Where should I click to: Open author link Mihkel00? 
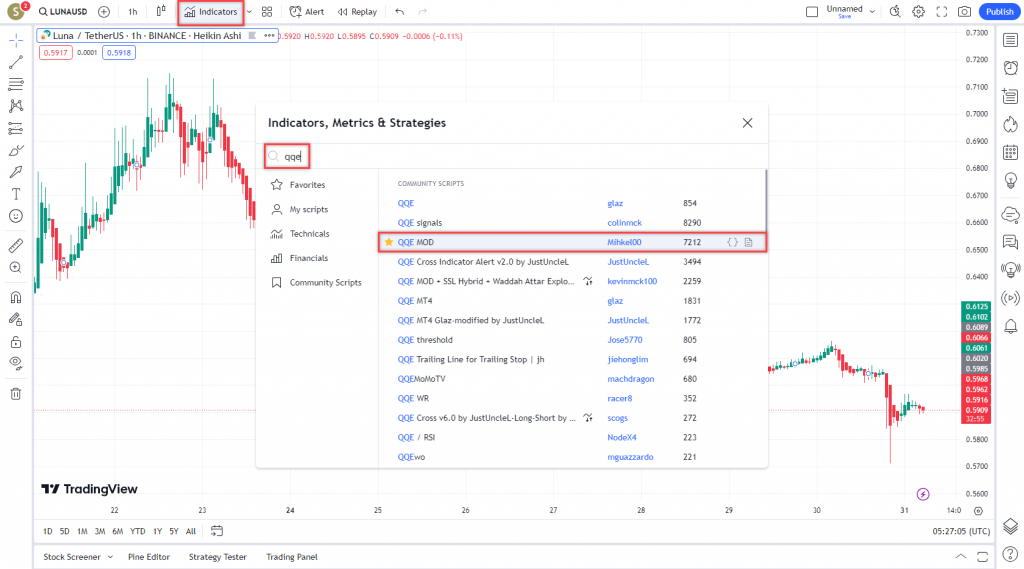tap(624, 242)
